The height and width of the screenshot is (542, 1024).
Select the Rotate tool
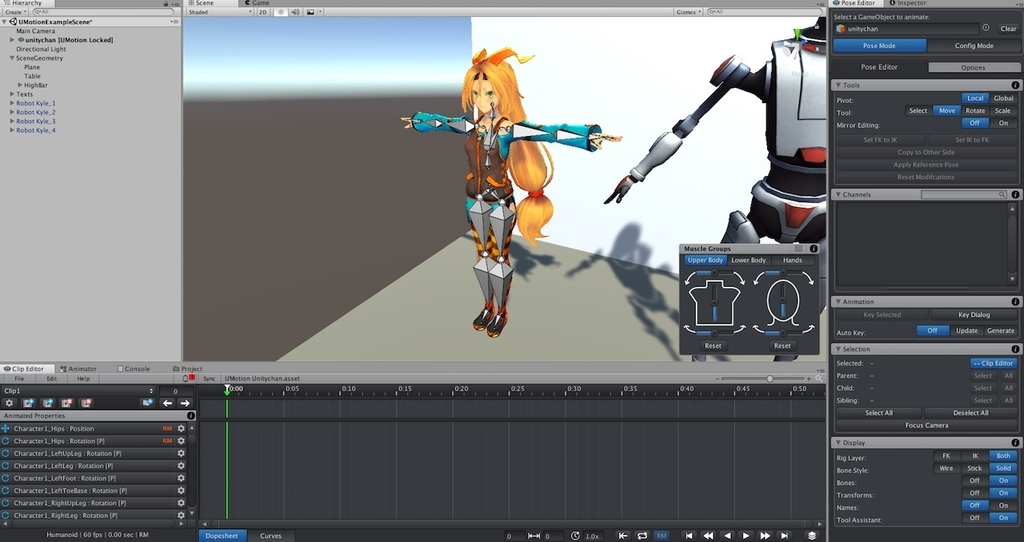click(x=975, y=110)
